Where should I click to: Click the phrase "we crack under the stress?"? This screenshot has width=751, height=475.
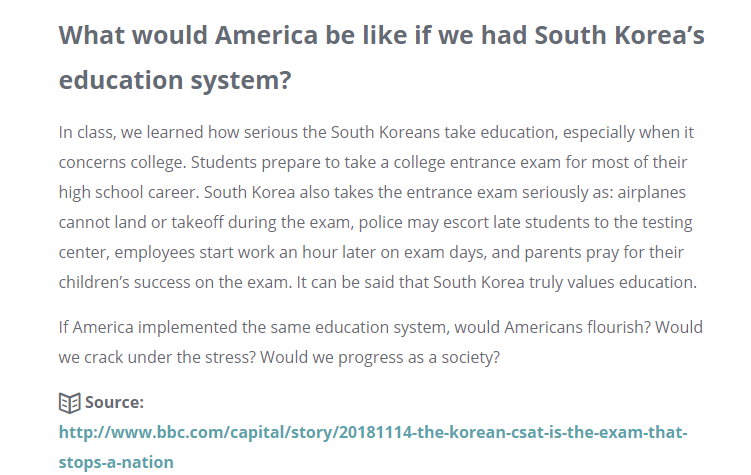(186, 356)
